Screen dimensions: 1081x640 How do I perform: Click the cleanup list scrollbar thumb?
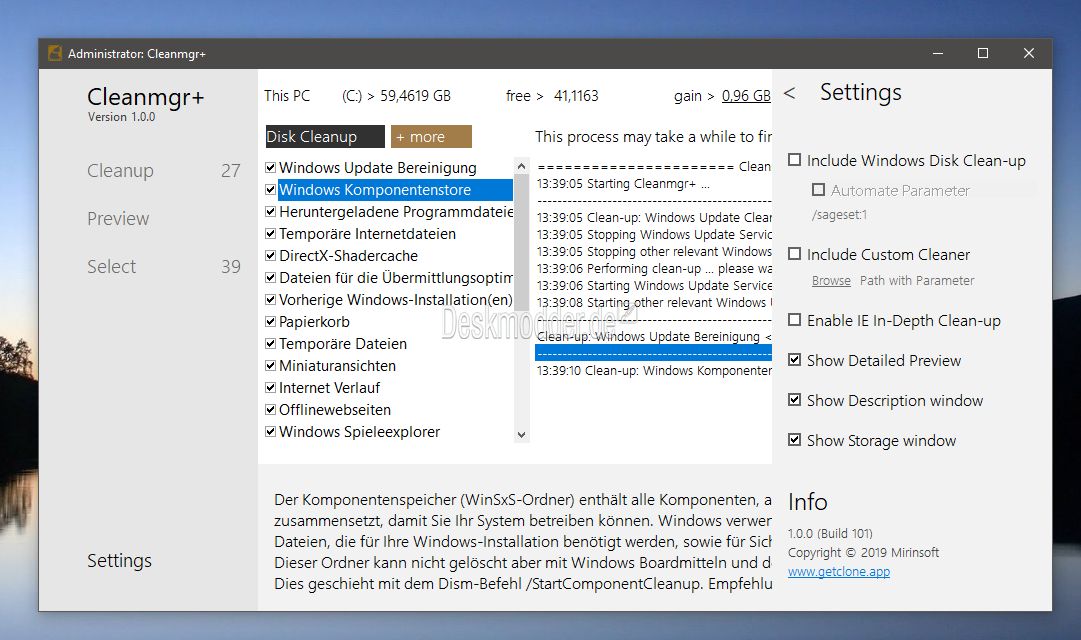click(x=522, y=241)
